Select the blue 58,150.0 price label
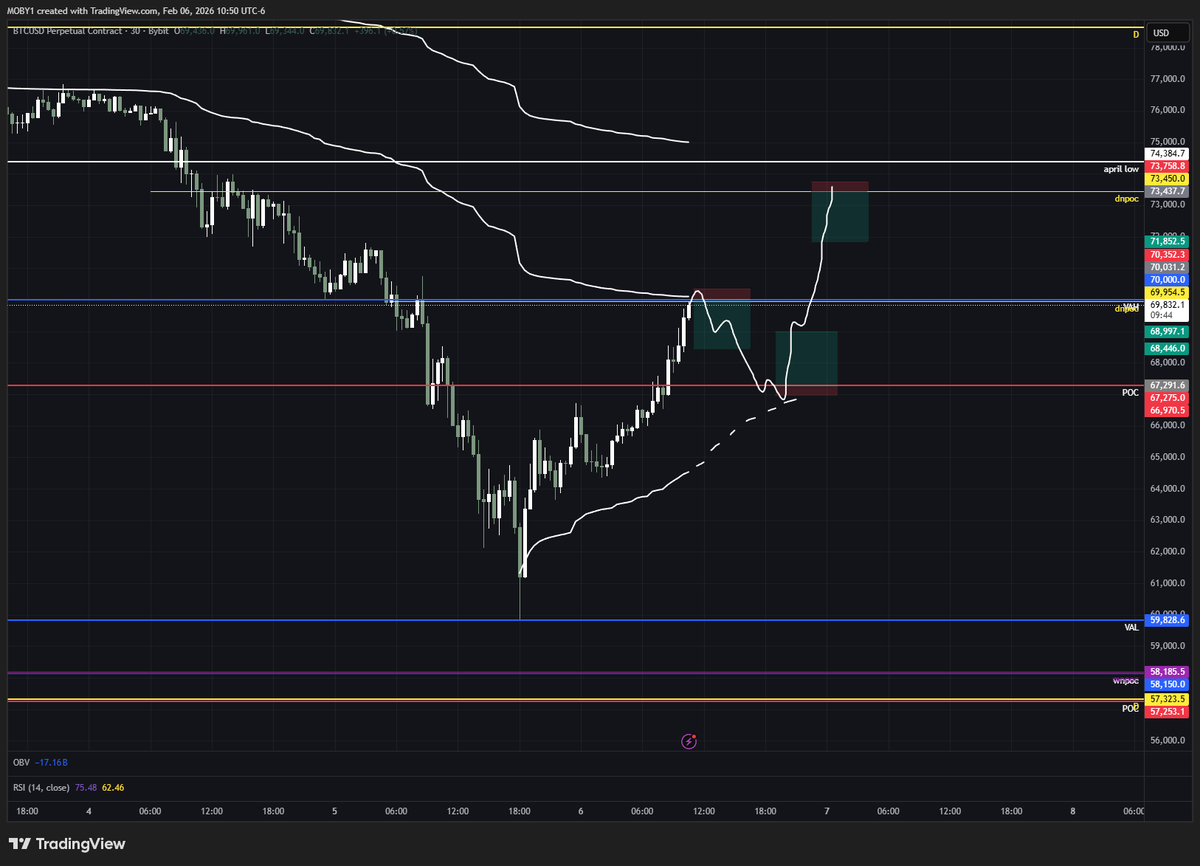The image size is (1200, 866). pyautogui.click(x=1168, y=684)
